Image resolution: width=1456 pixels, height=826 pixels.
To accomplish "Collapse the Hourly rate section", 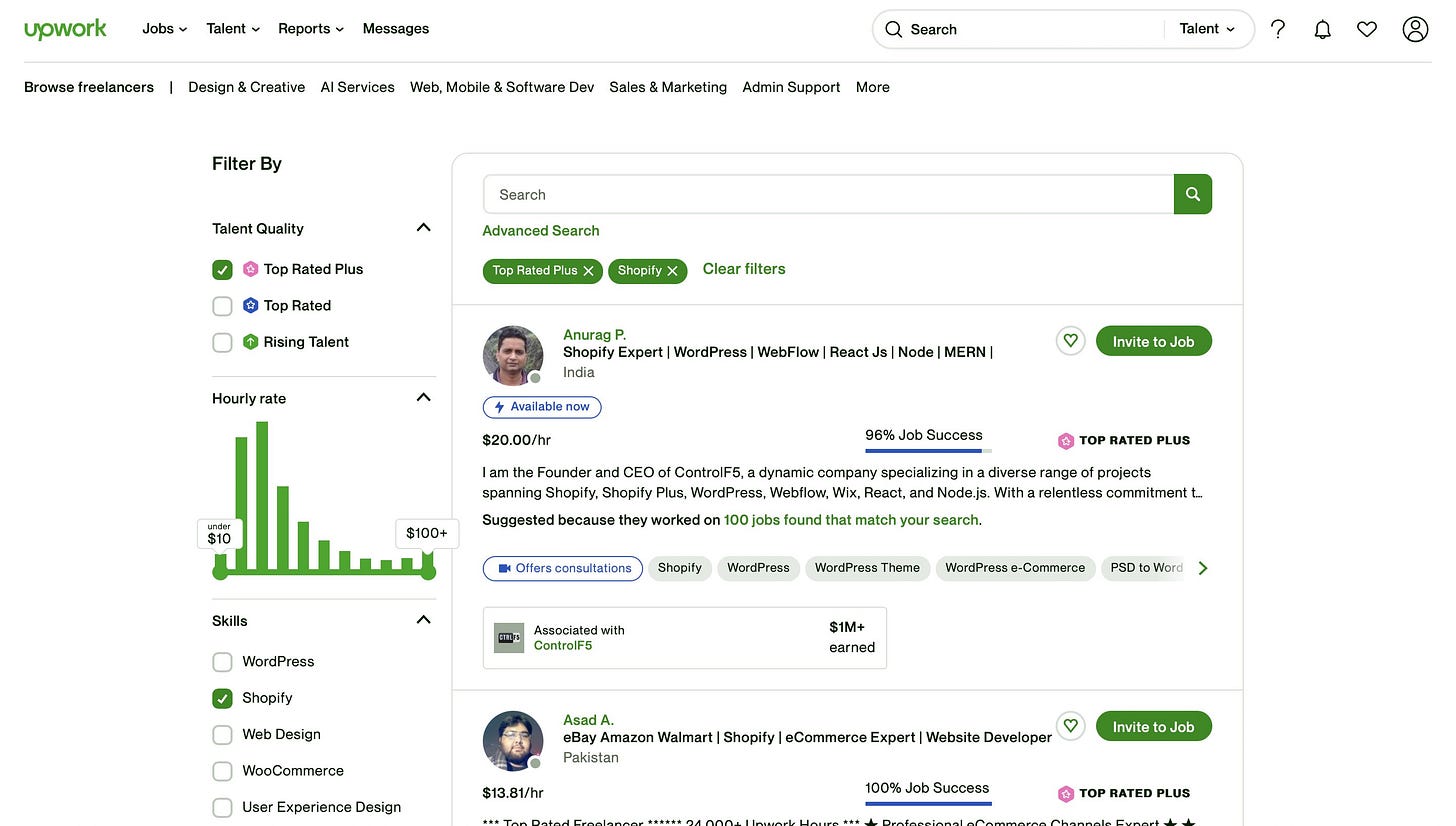I will 423,398.
